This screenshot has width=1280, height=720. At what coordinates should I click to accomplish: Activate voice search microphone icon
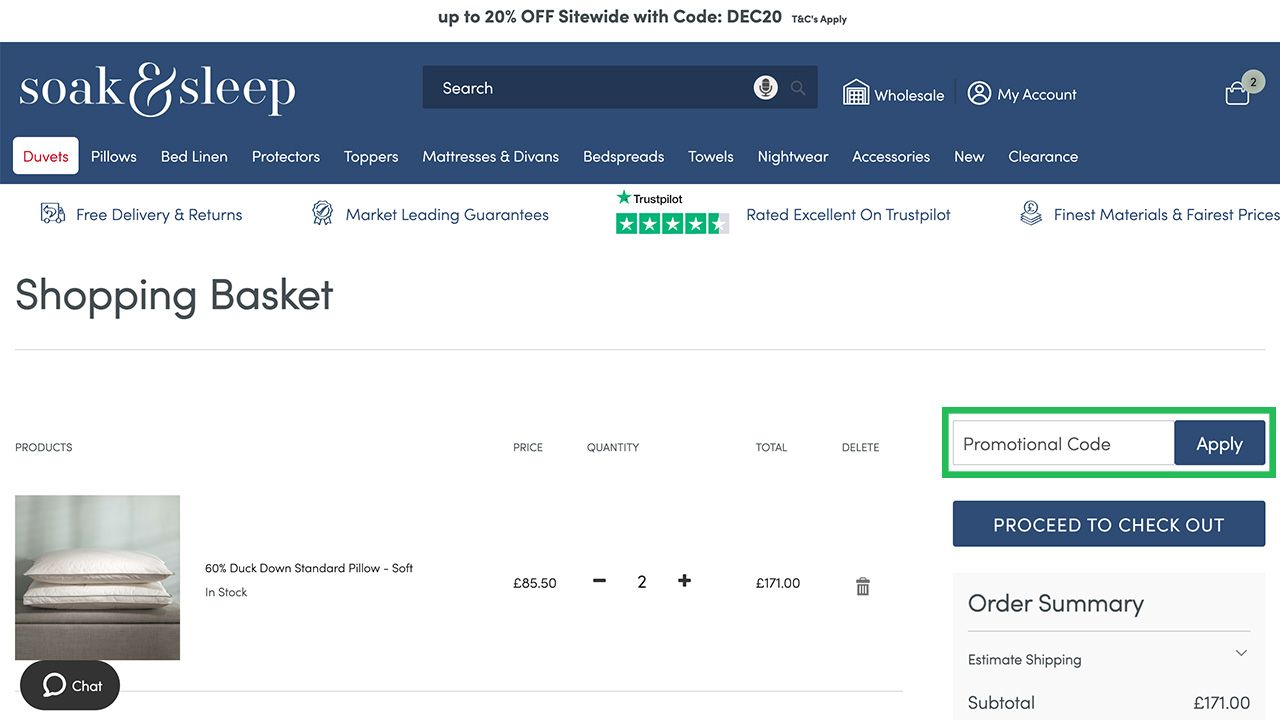click(765, 88)
